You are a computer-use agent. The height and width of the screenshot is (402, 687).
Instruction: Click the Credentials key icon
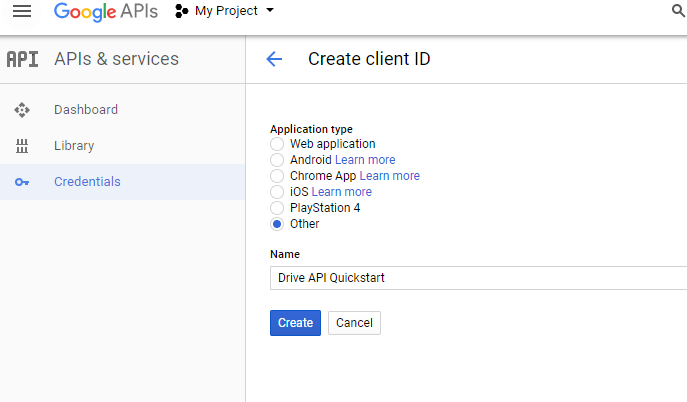[x=22, y=182]
